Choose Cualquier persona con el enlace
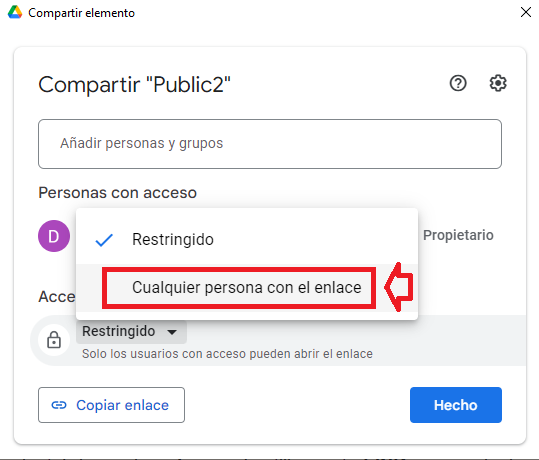The width and height of the screenshot is (539, 460). pos(247,288)
